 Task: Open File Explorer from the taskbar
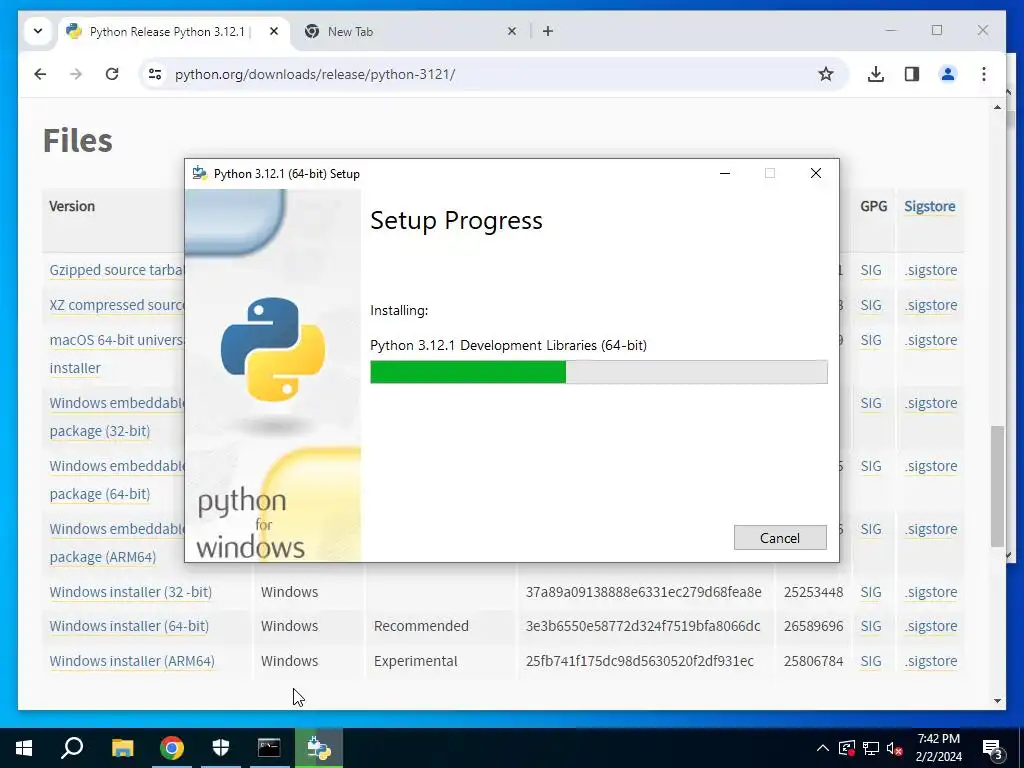pos(122,748)
